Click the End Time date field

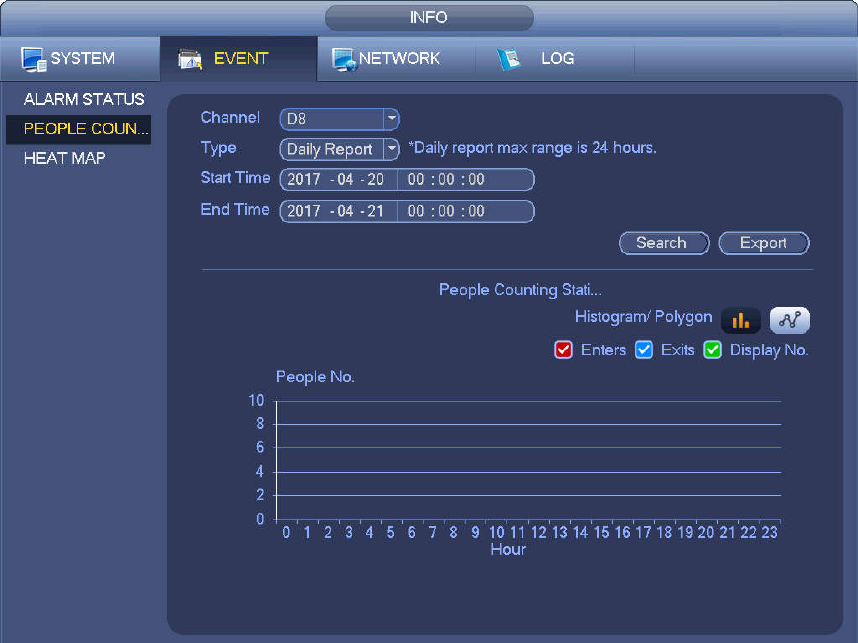click(338, 211)
